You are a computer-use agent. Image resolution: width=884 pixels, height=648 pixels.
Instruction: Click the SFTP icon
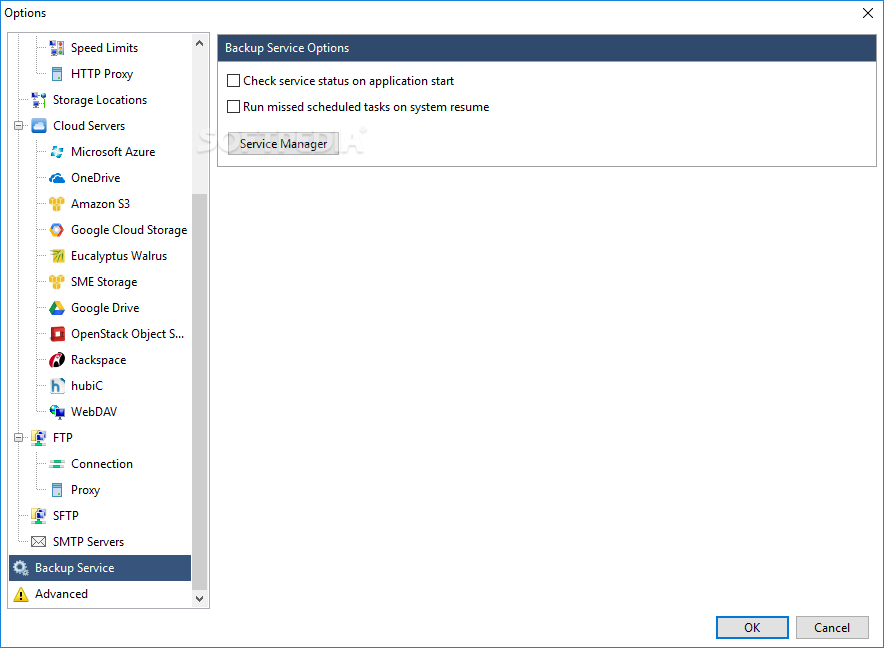(x=39, y=515)
